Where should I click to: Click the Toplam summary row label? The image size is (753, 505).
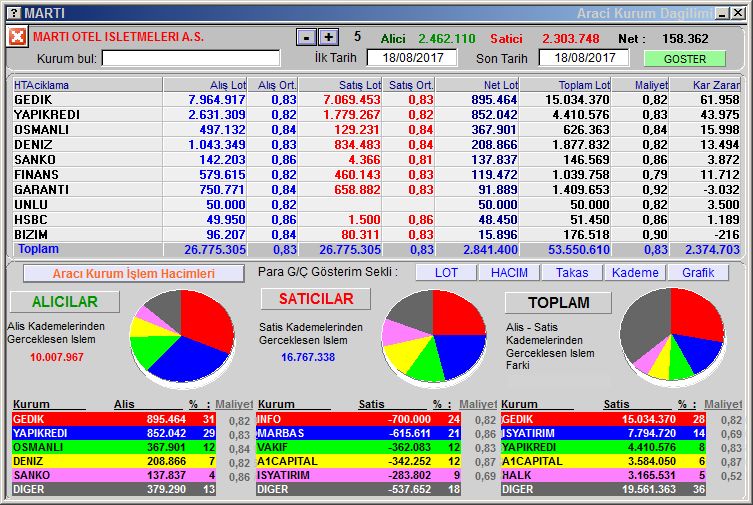tap(38, 249)
